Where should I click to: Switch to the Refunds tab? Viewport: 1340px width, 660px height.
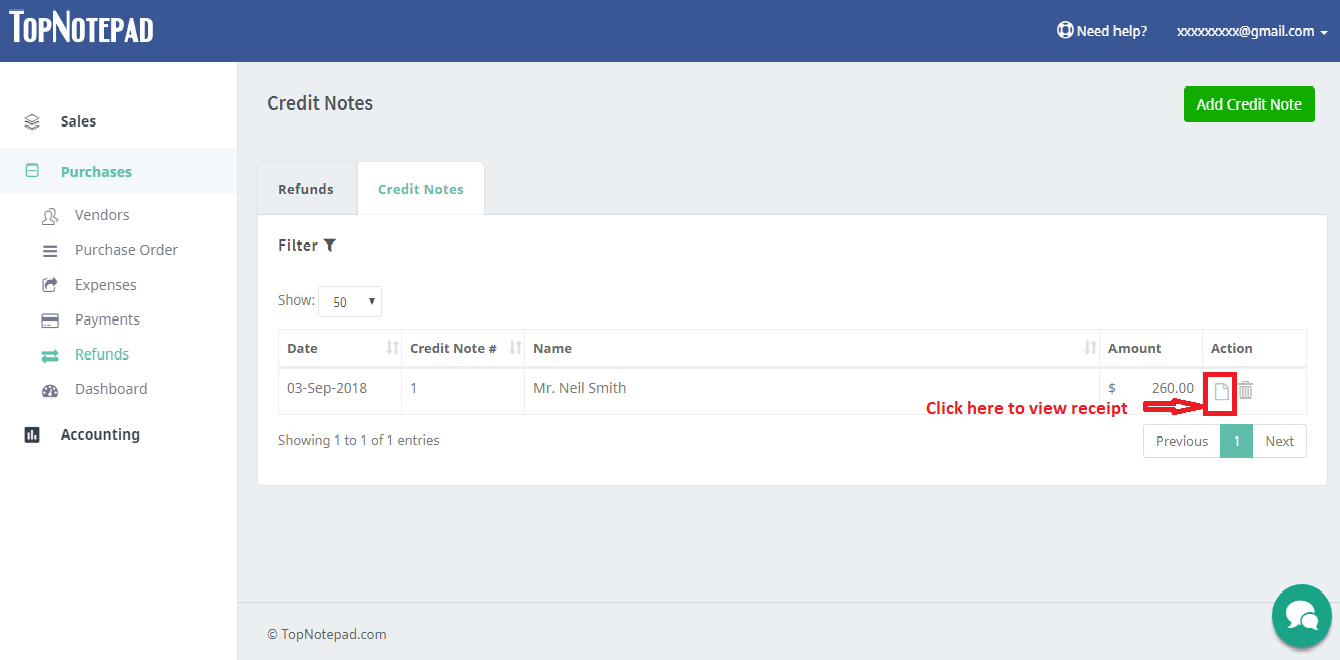click(306, 189)
